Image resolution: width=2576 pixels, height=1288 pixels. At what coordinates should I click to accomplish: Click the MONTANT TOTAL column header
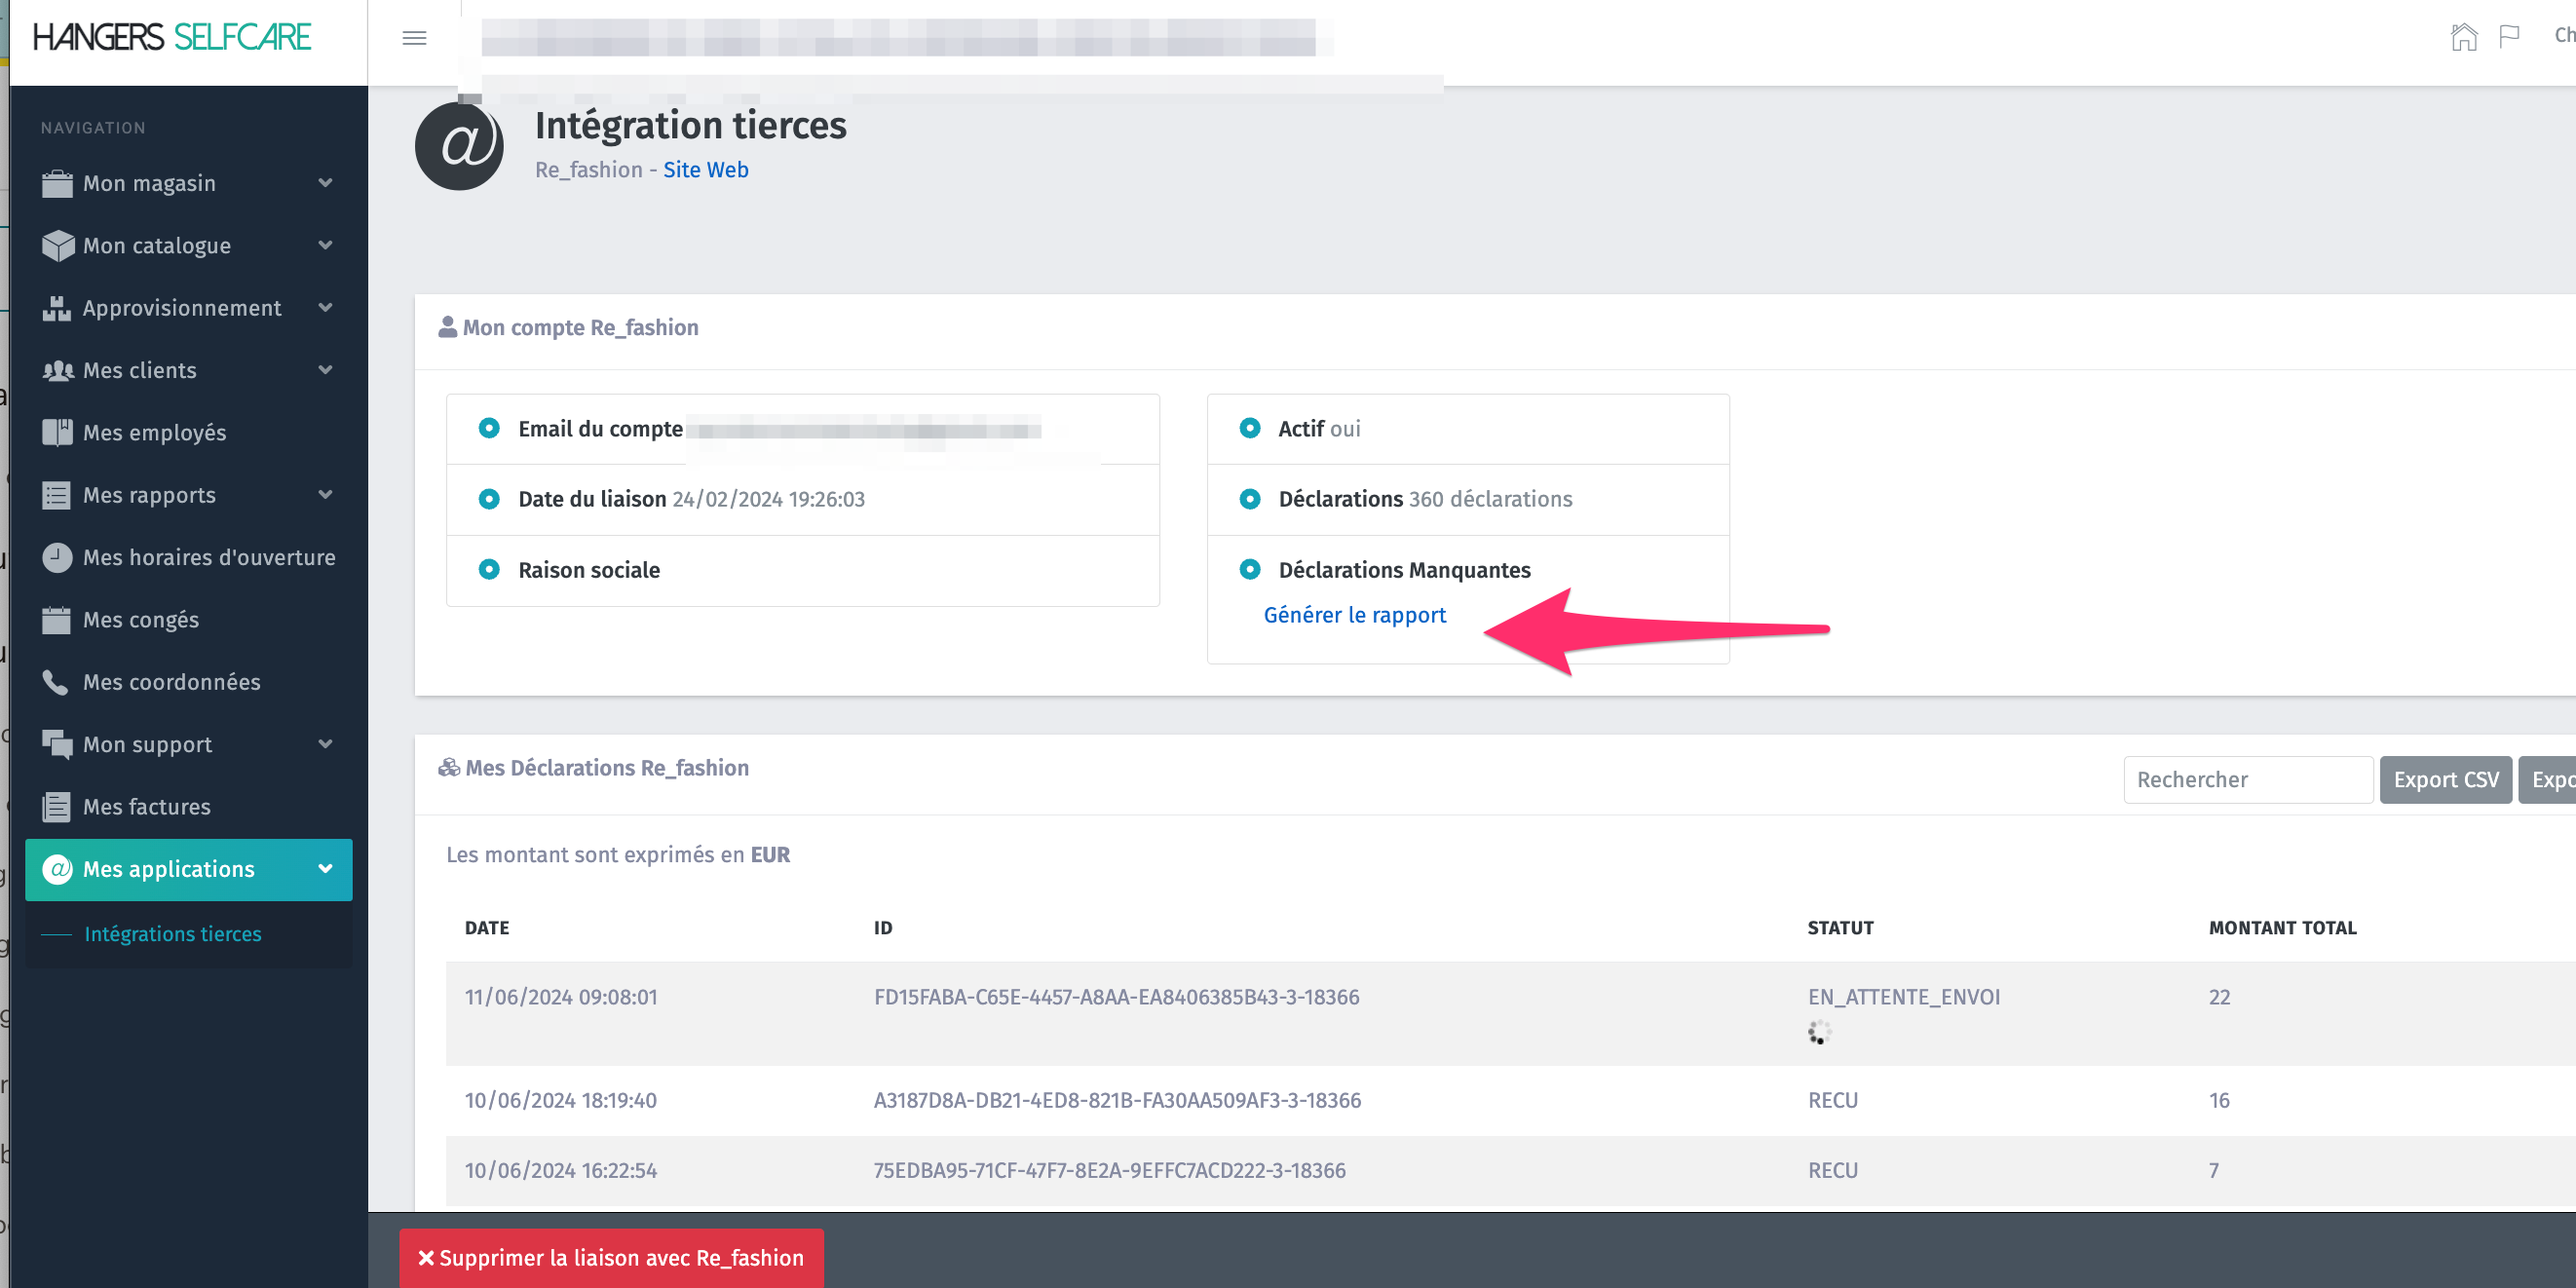pyautogui.click(x=2283, y=928)
